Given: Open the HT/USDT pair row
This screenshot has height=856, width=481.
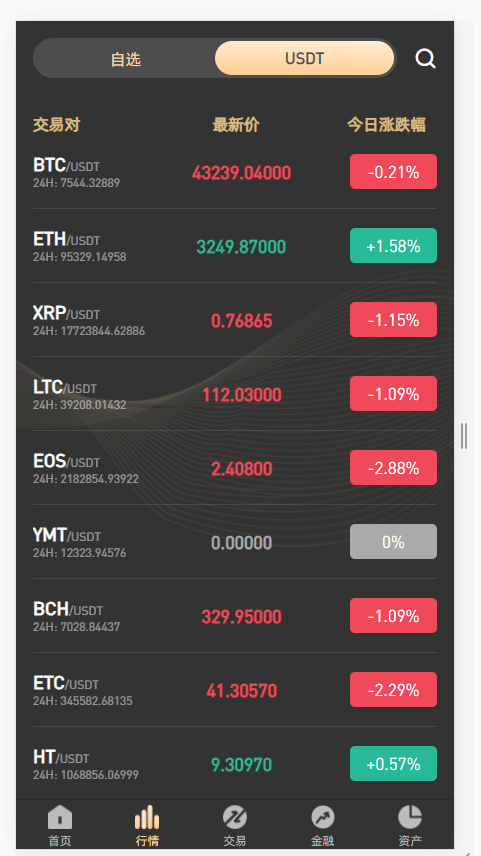Looking at the screenshot, I should coord(235,763).
